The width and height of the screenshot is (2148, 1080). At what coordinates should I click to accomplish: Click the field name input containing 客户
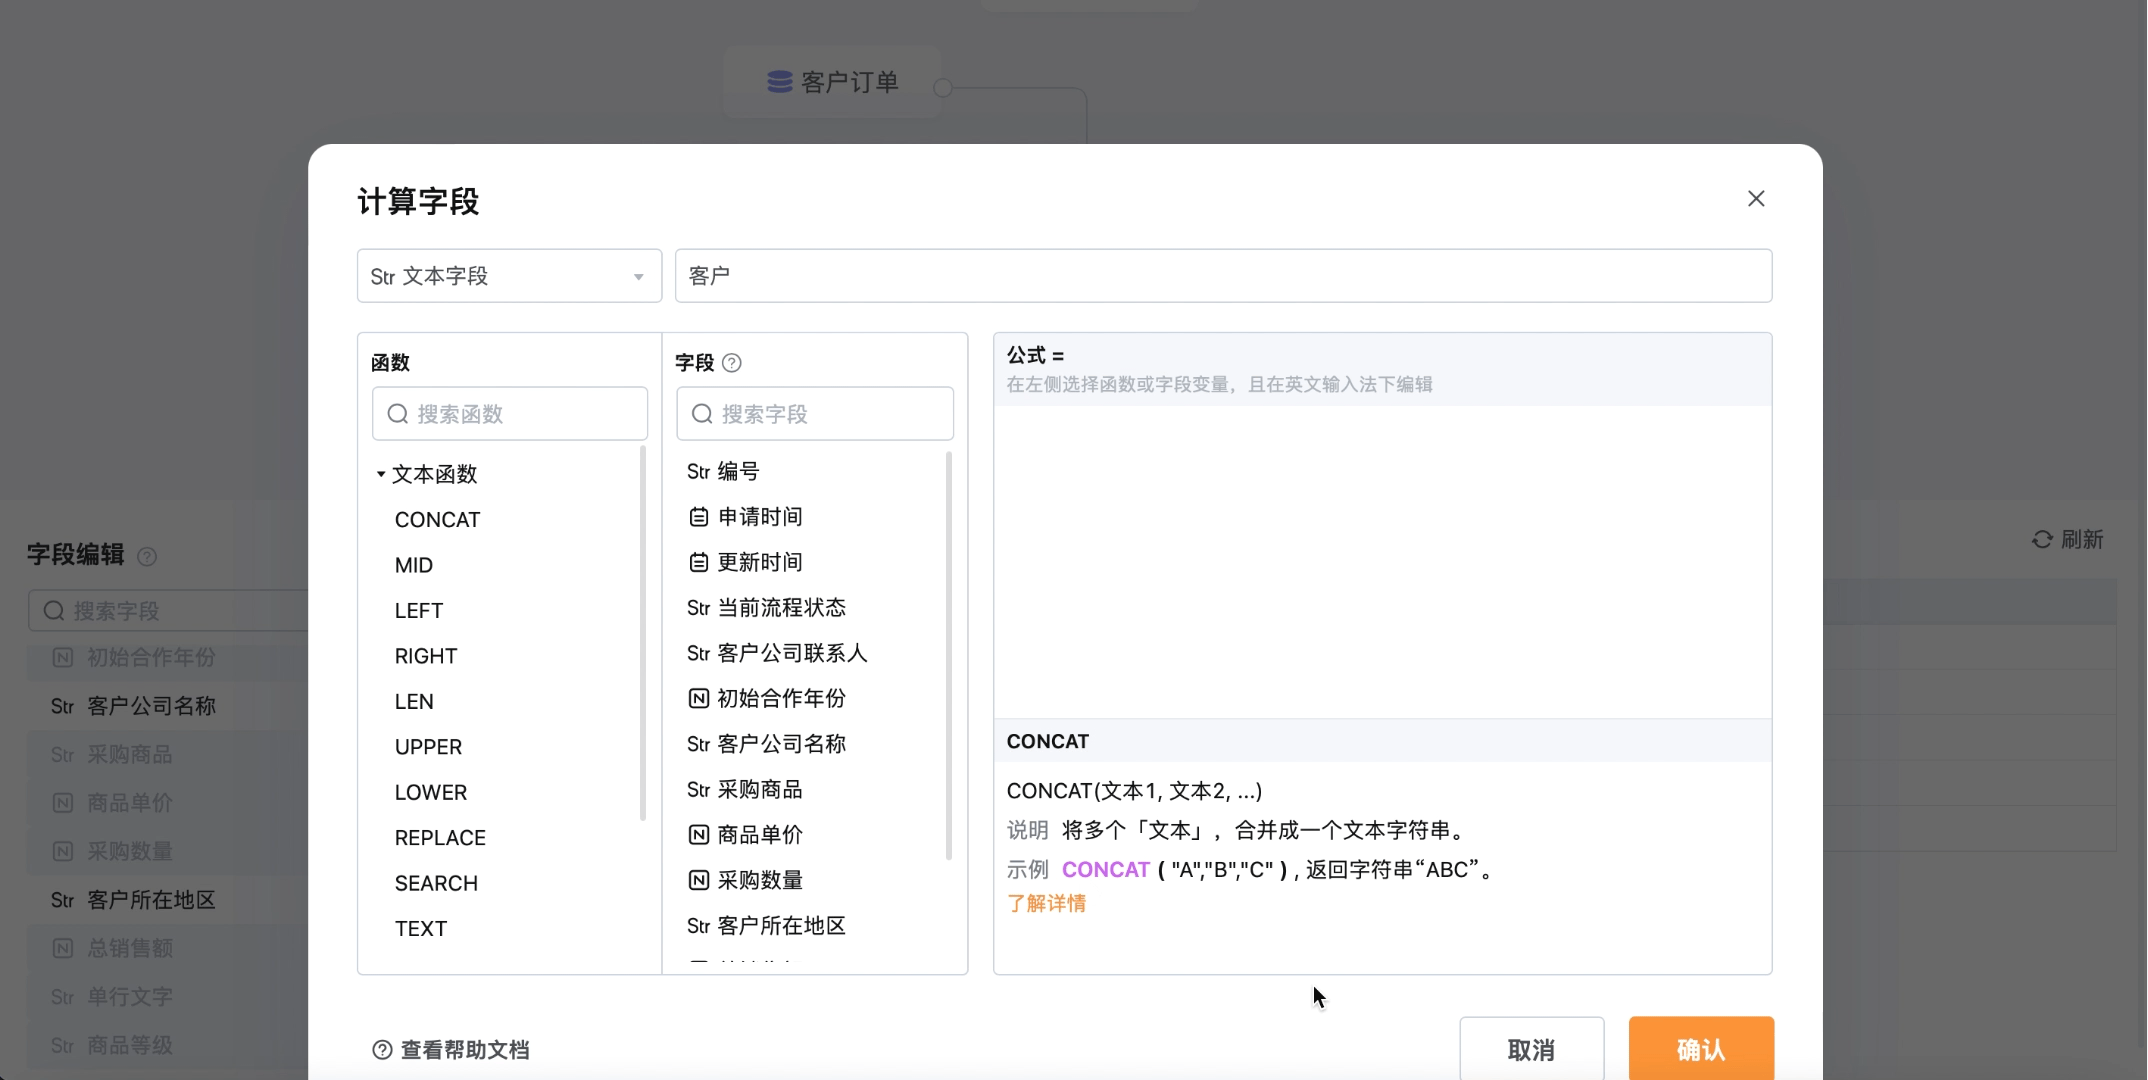coord(1223,276)
